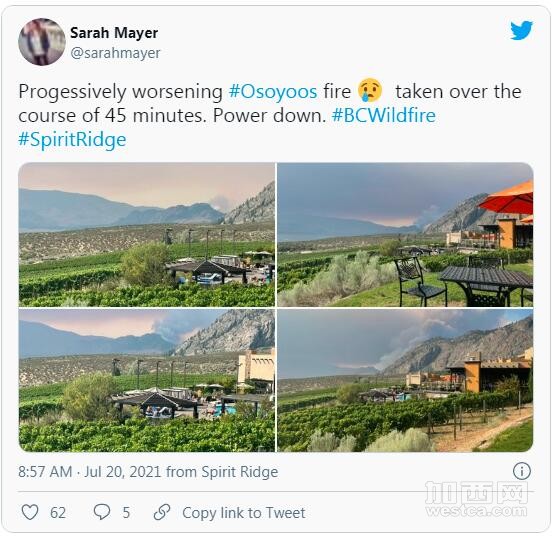The width and height of the screenshot is (557, 539).
Task: Open Sarah Mayer's profile avatar
Action: pyautogui.click(x=42, y=42)
